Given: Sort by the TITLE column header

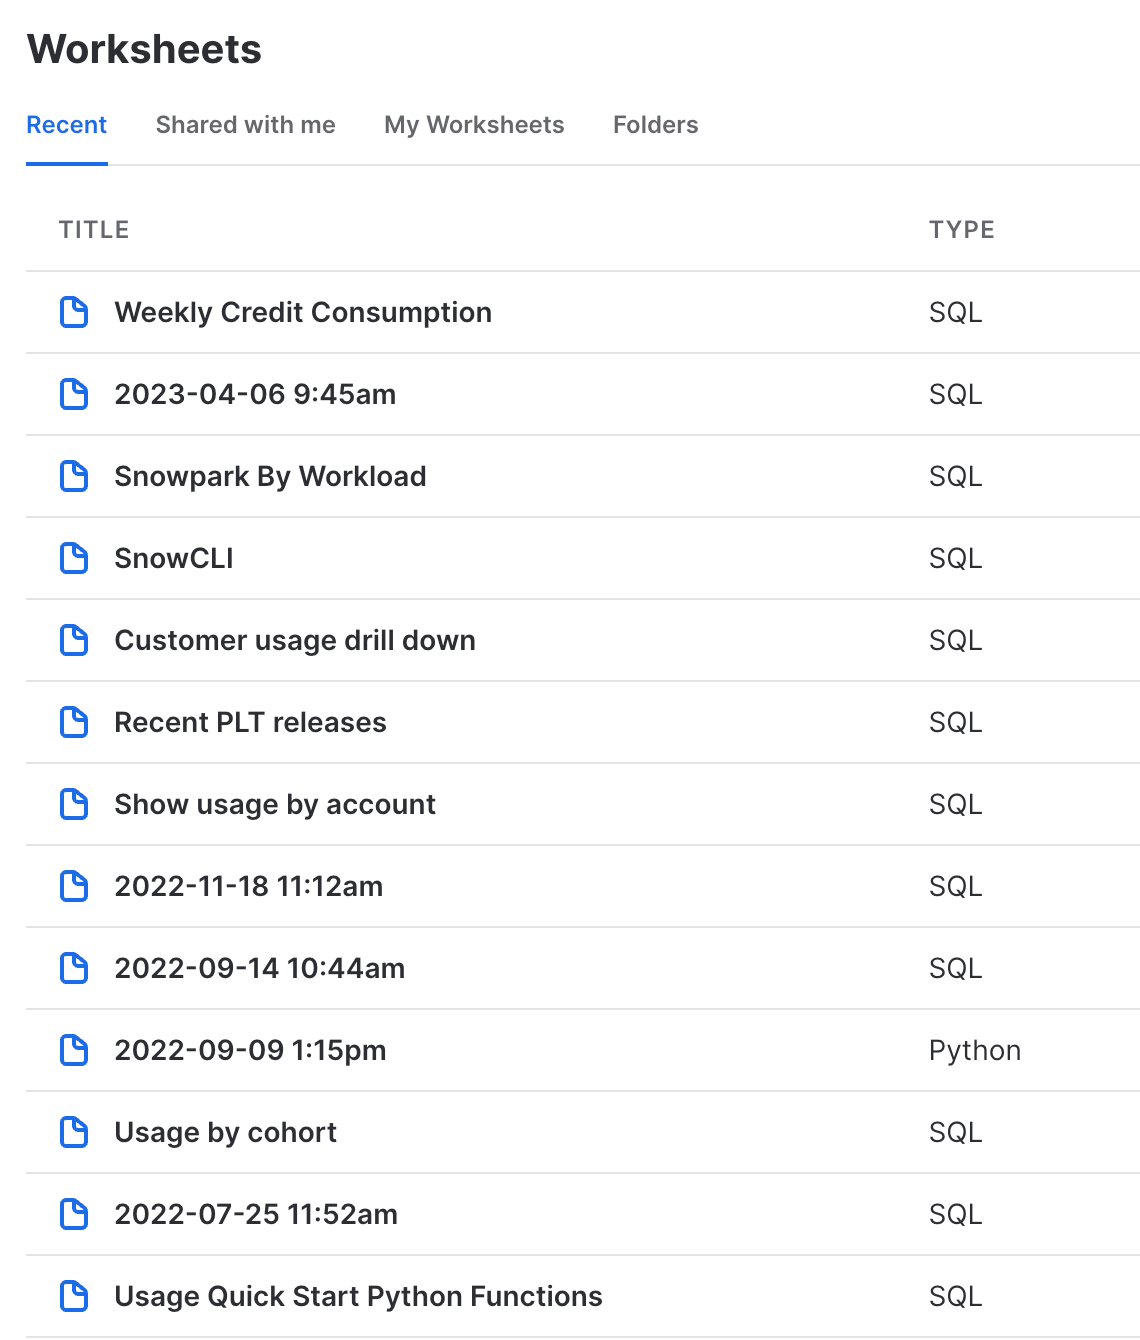Looking at the screenshot, I should coord(93,229).
